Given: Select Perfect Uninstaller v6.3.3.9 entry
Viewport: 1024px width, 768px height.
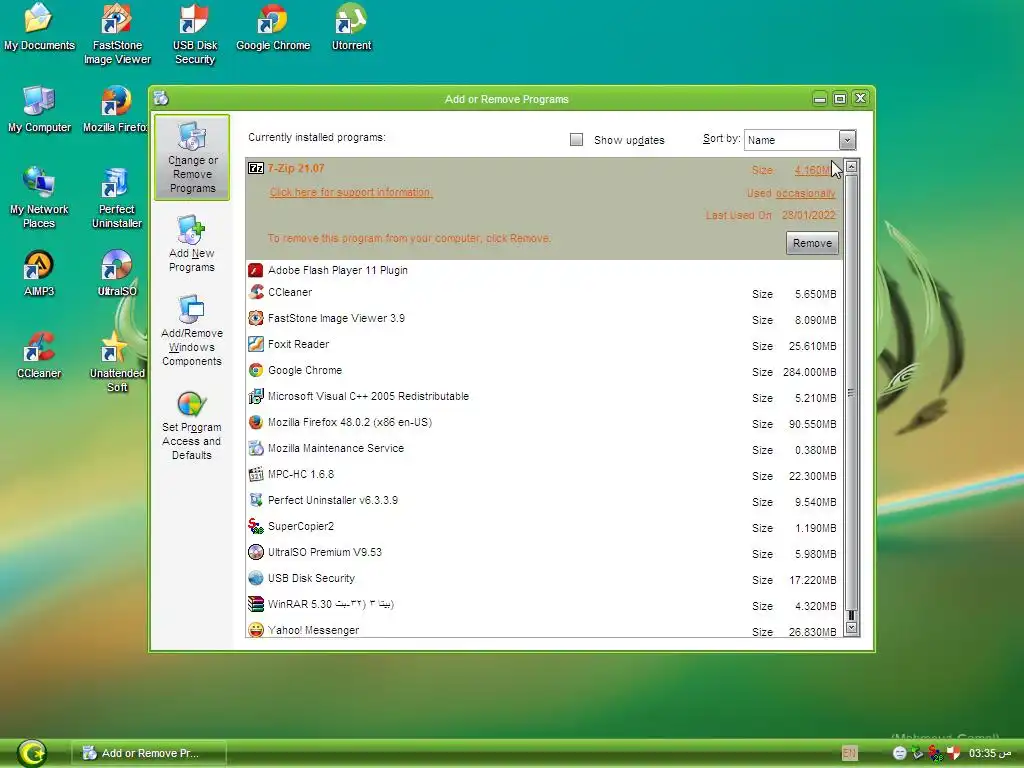Looking at the screenshot, I should pos(545,501).
